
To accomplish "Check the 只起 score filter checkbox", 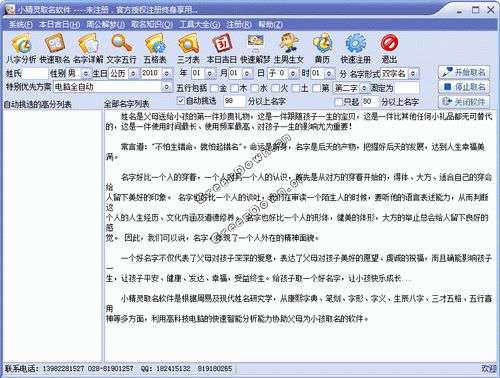I will point(338,102).
